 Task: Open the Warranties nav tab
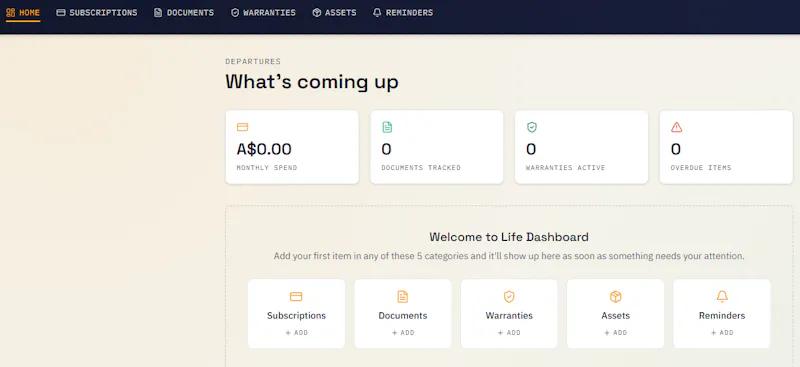pyautogui.click(x=263, y=13)
